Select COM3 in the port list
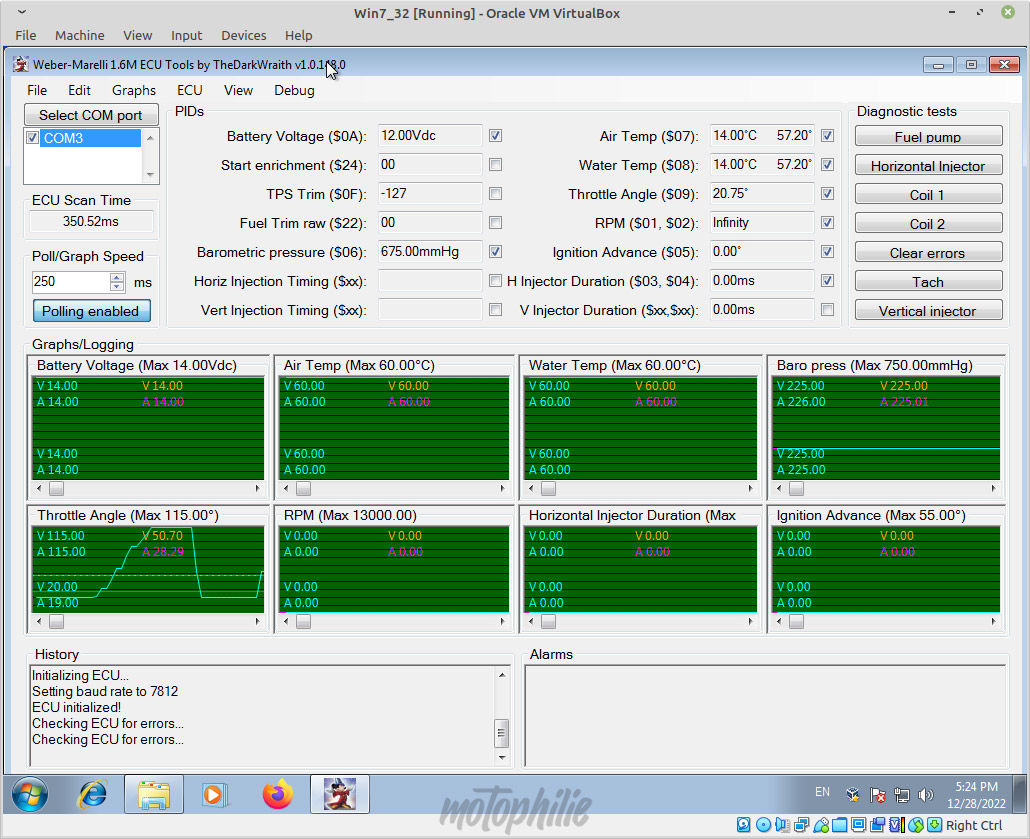The width and height of the screenshot is (1030, 839). (x=91, y=138)
